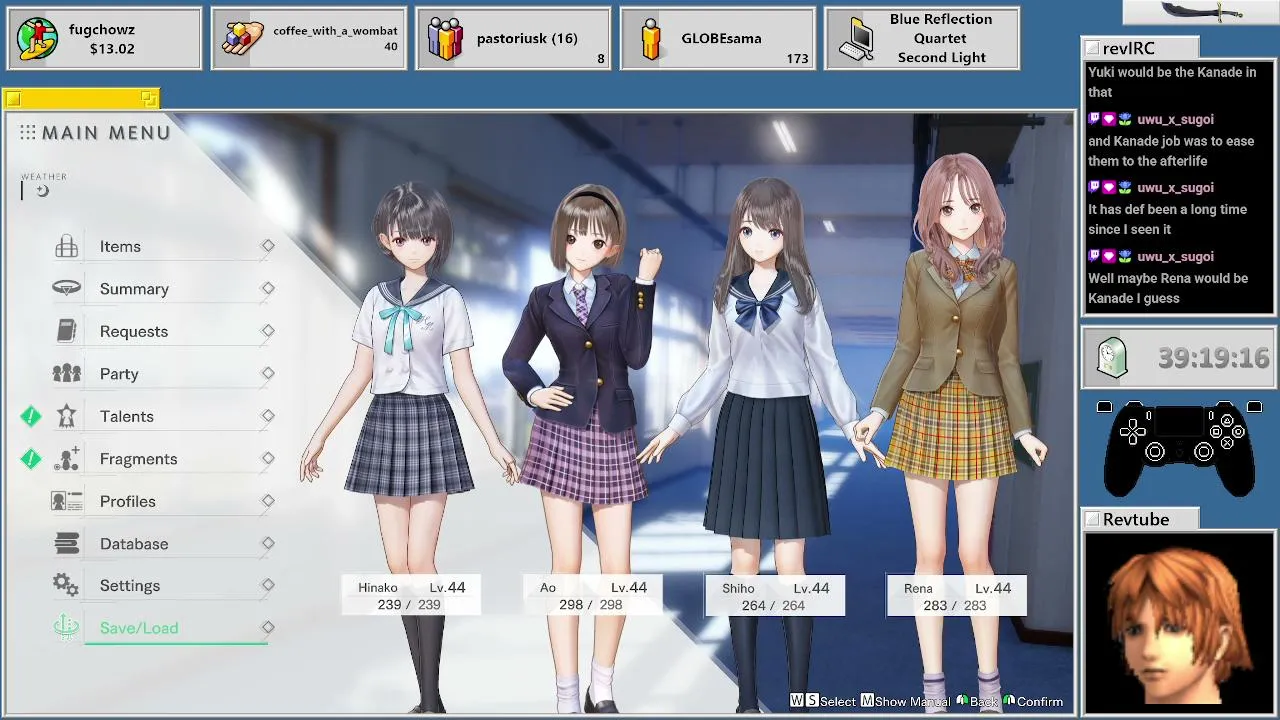Click the ring icon beside Summary

coord(66,288)
